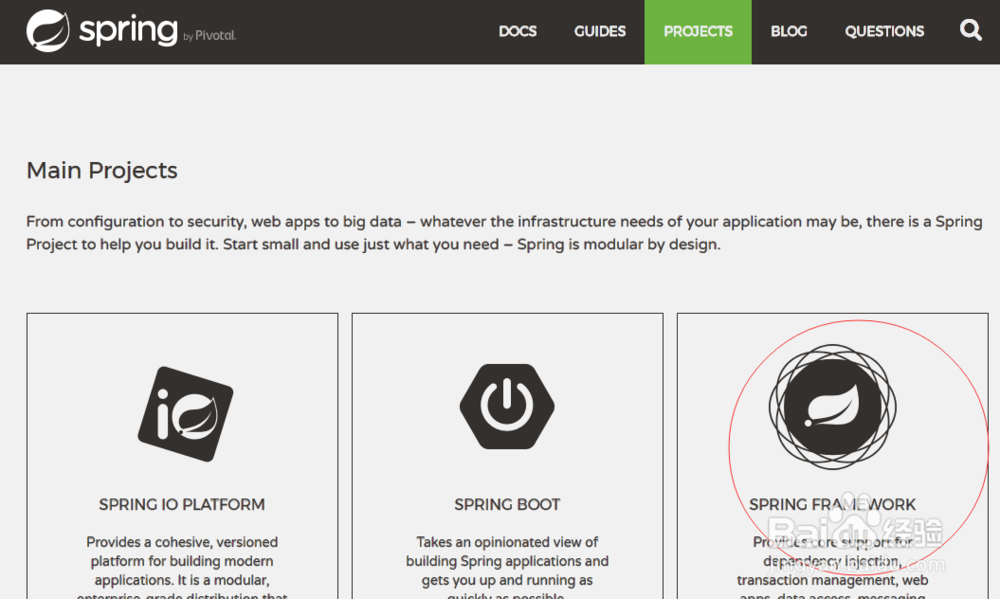Screen dimensions: 1000x599
Task: Click the Spring IO Platform description text
Action: point(182,566)
